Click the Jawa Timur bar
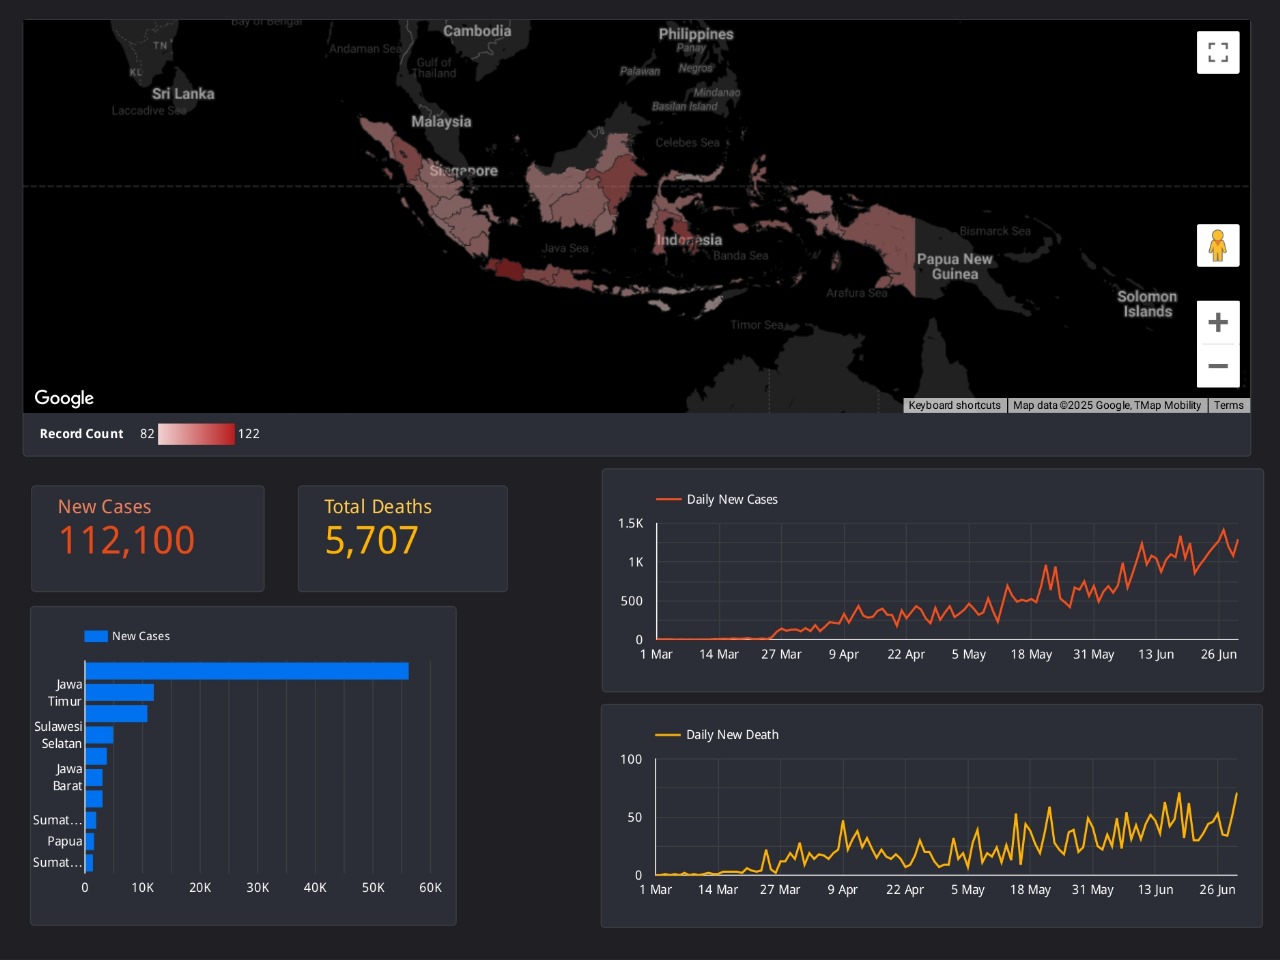 tap(119, 693)
